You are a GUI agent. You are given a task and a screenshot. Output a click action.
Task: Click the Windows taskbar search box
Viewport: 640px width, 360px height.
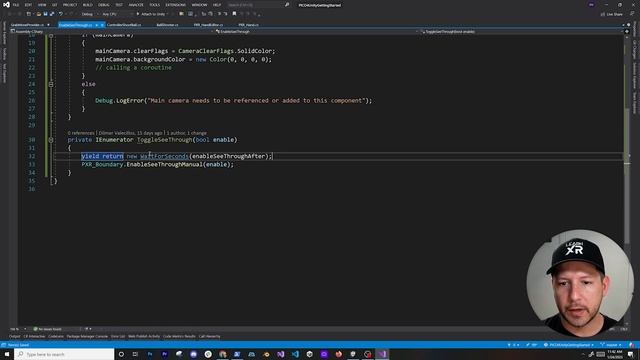click(64, 354)
